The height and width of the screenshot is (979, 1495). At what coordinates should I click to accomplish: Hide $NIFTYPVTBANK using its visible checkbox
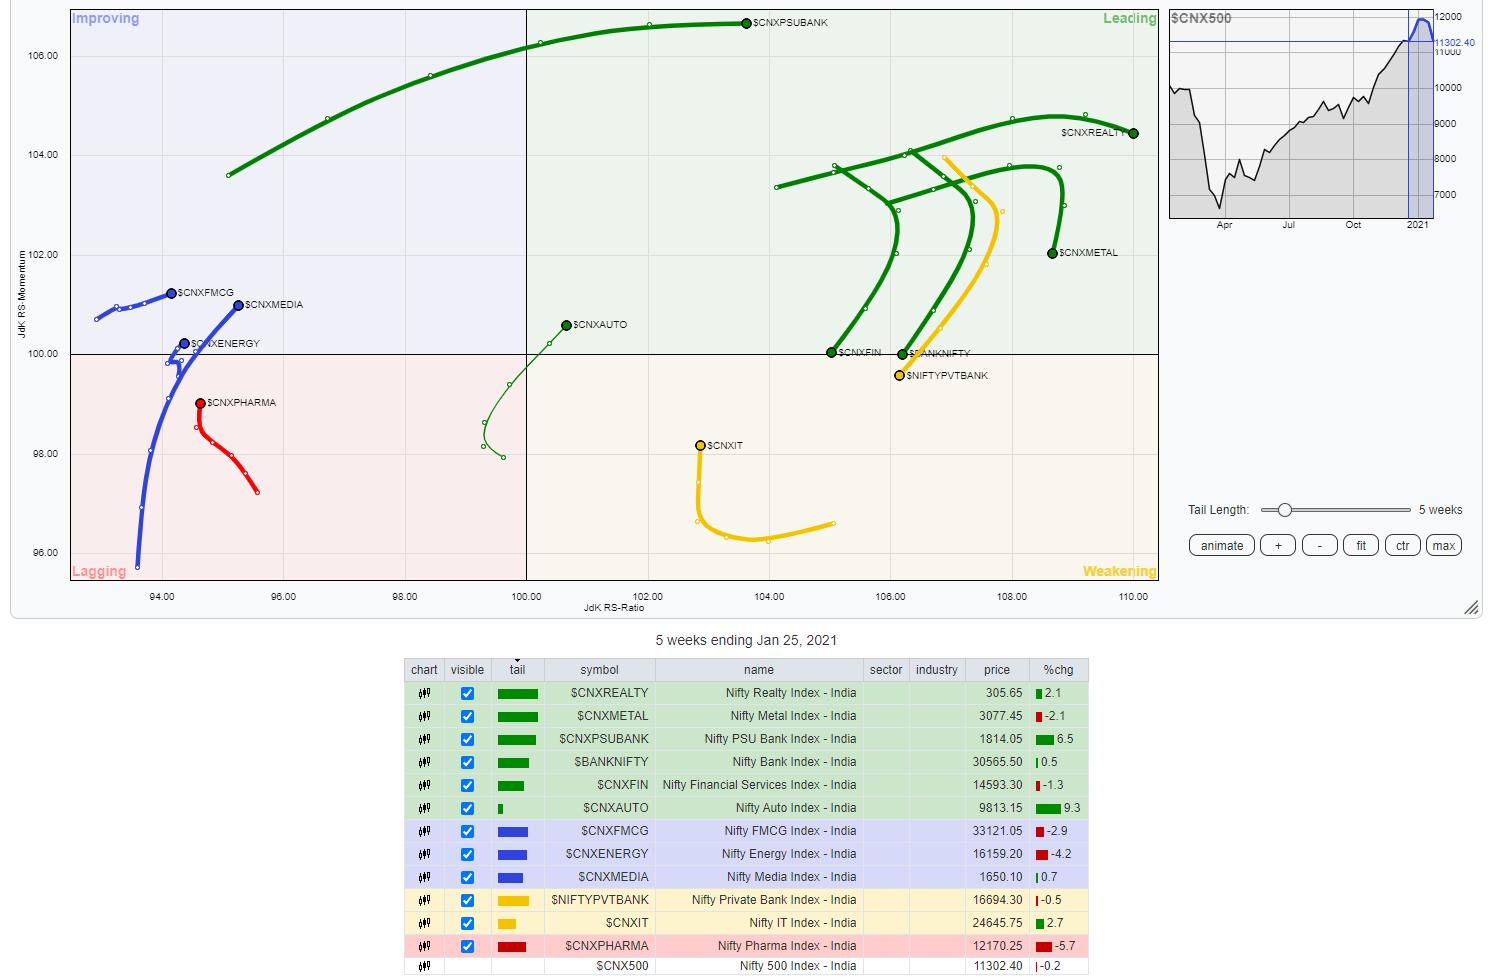coord(467,900)
